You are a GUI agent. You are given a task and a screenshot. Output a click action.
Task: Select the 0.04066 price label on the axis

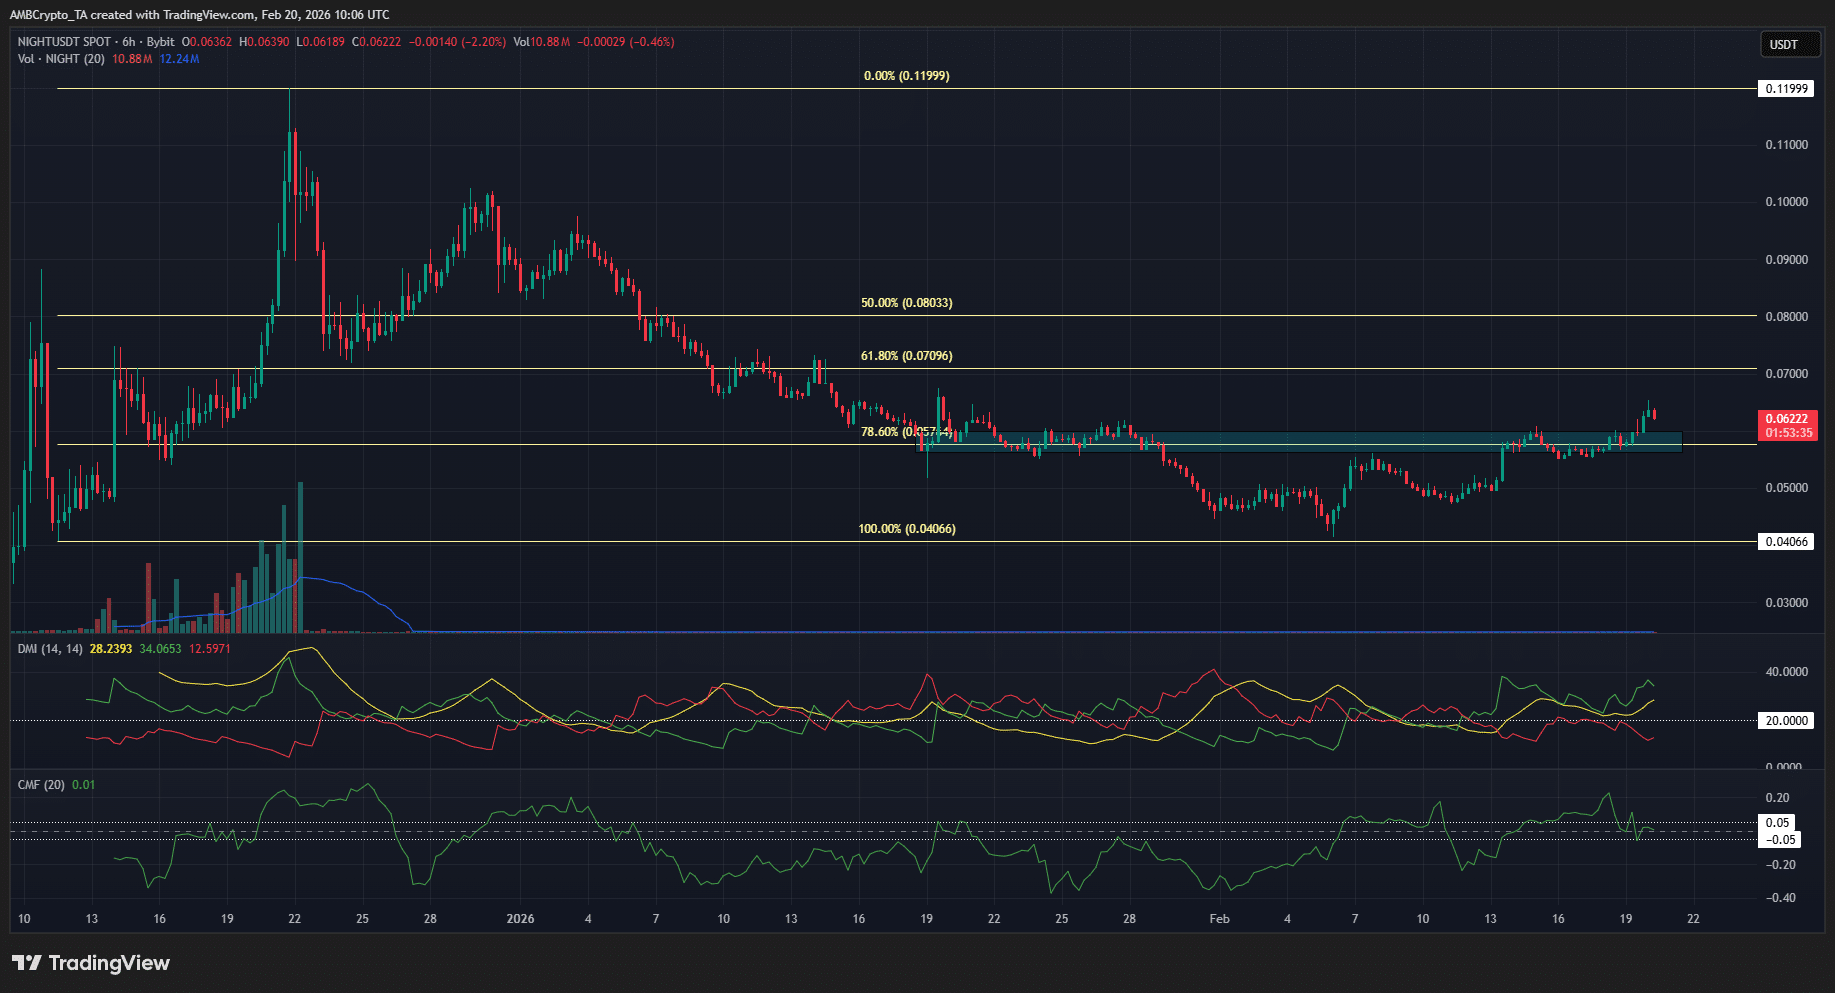1785,541
